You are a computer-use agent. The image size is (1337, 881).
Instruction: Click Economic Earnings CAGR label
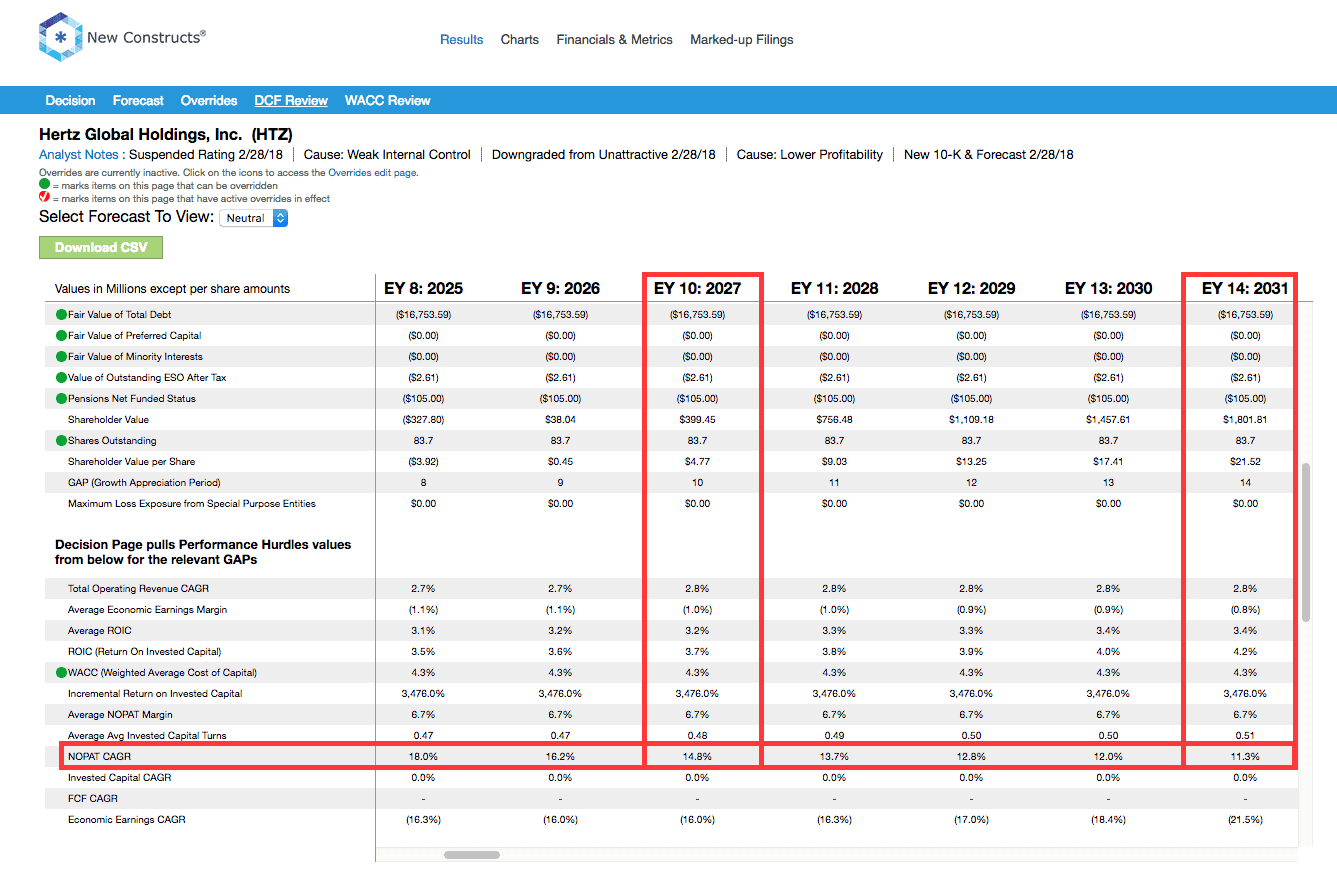pyautogui.click(x=126, y=820)
